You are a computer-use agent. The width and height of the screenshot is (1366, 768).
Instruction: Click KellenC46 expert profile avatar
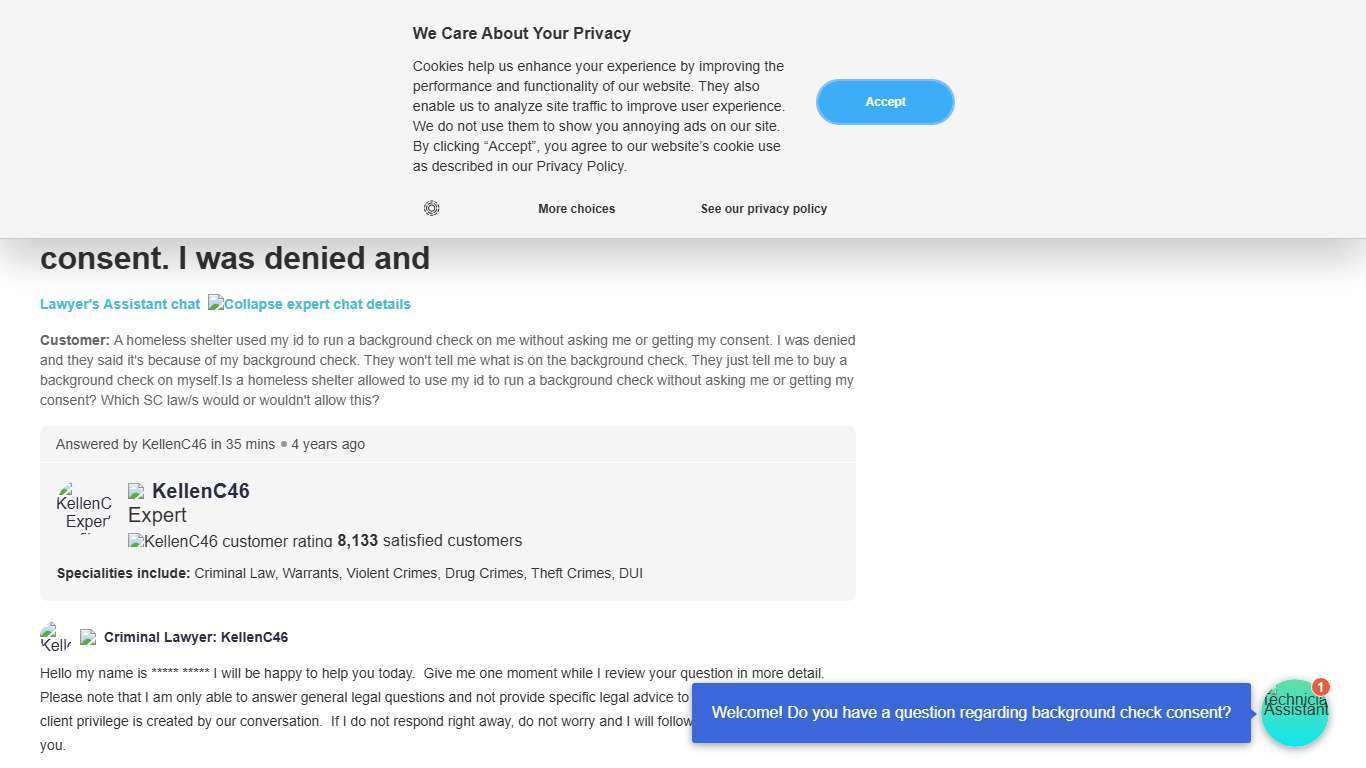pyautogui.click(x=85, y=508)
